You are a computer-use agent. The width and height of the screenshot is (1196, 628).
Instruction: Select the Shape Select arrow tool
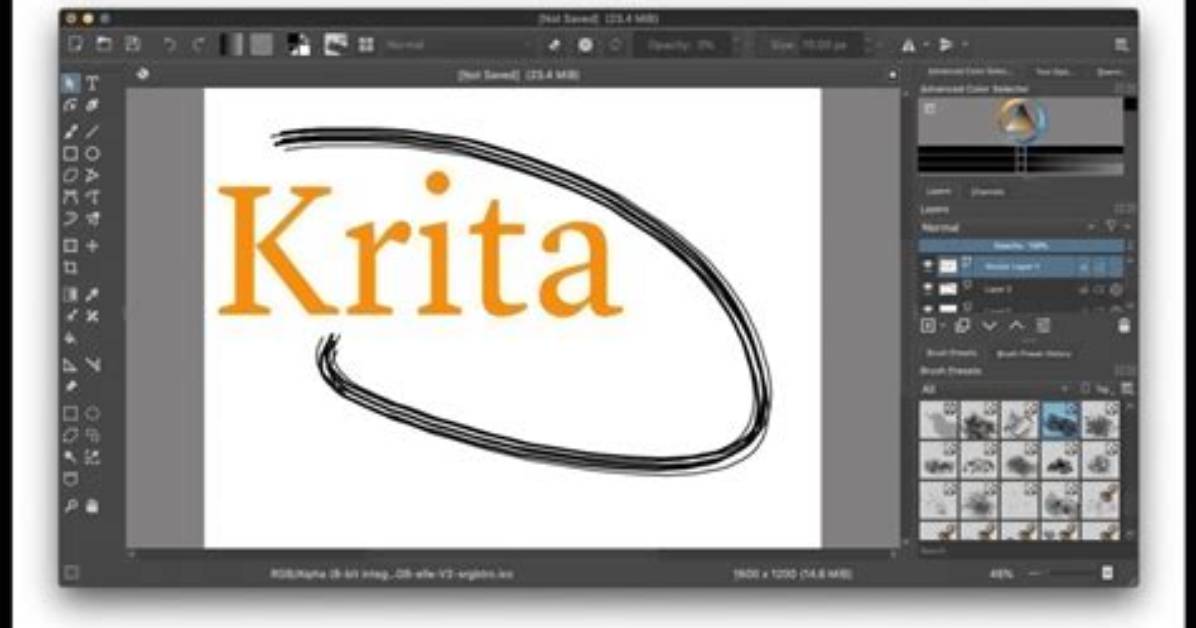click(71, 83)
